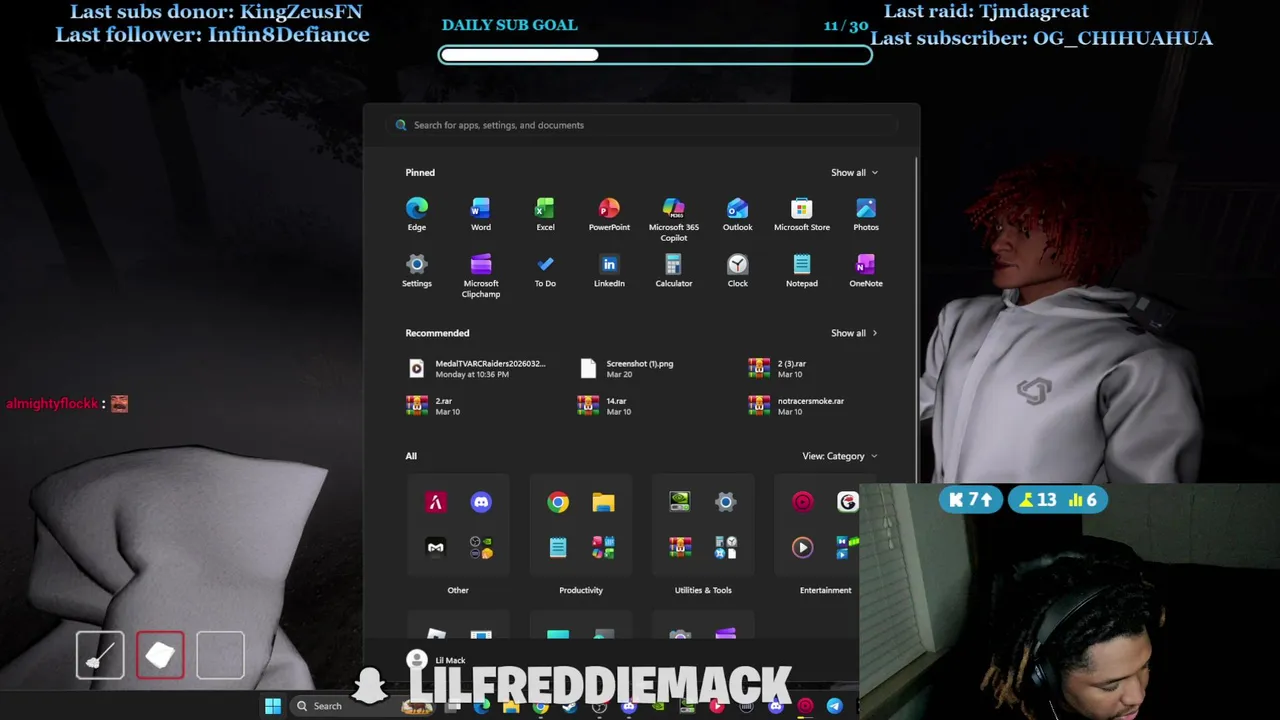Open recommended notracersmoke.rar file
The width and height of the screenshot is (1280, 720).
tap(797, 406)
